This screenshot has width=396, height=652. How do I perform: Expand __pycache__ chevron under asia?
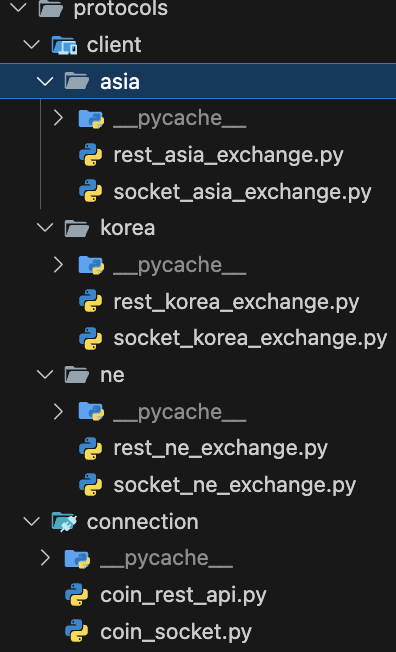(x=58, y=118)
